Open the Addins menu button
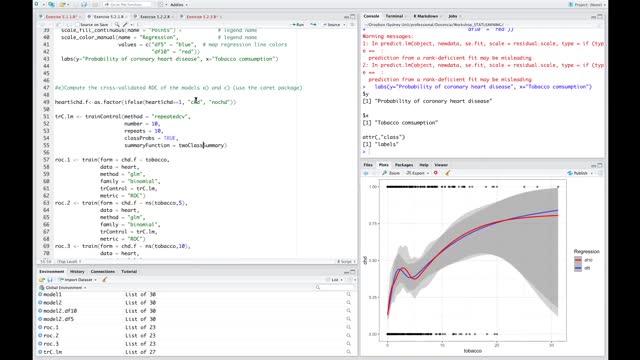 (178, 4)
